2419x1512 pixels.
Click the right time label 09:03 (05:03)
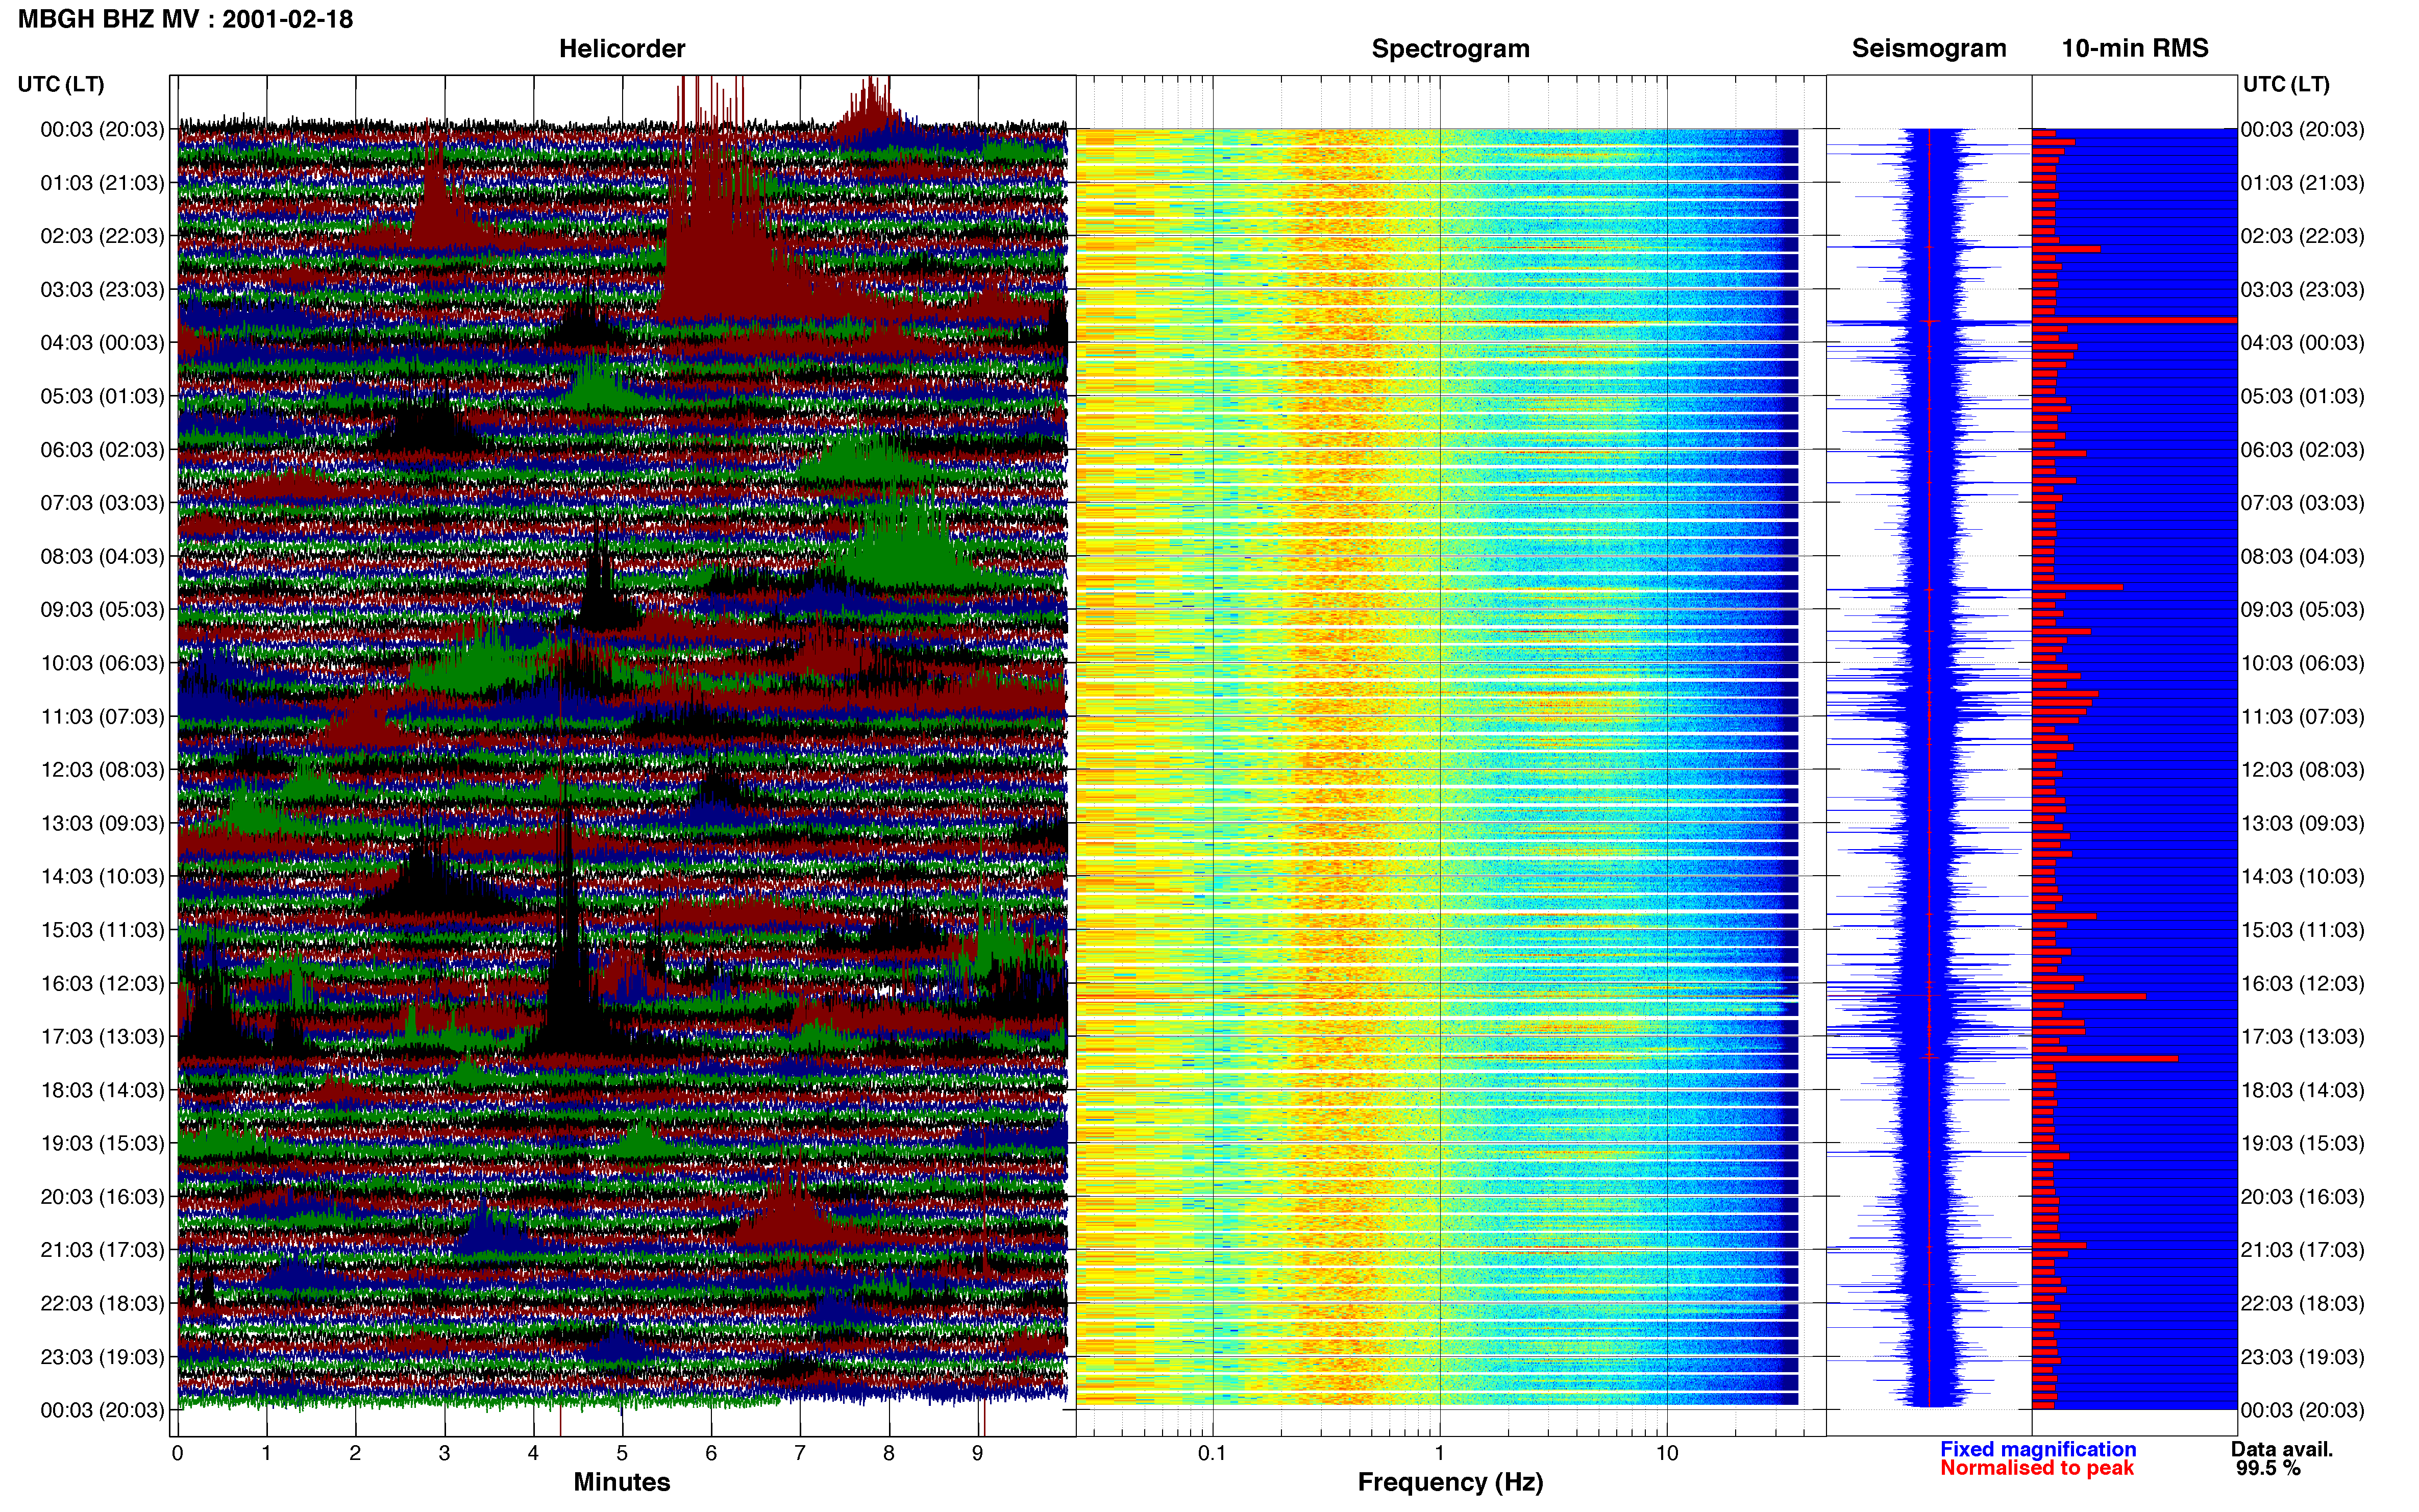[2302, 610]
